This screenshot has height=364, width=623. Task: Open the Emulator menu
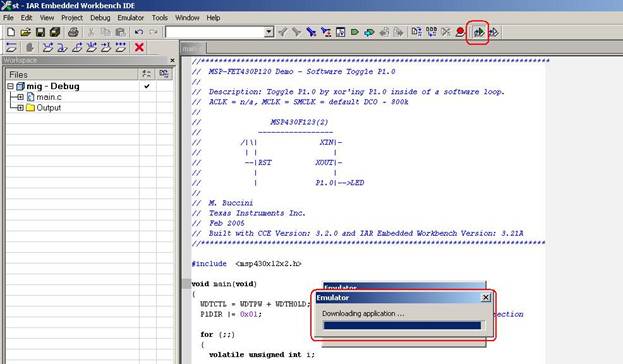[130, 18]
